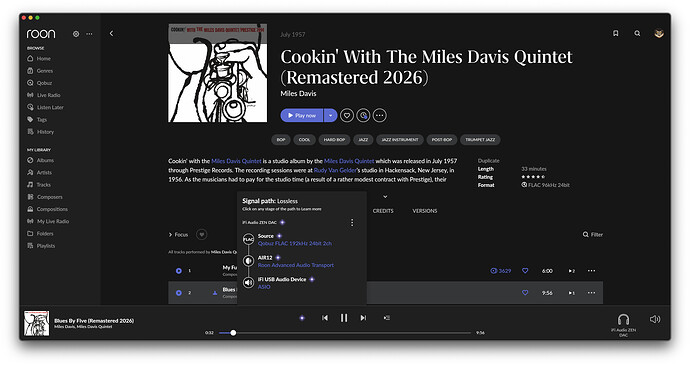
Task: Open now playing album thumbnail
Action: pos(37,324)
